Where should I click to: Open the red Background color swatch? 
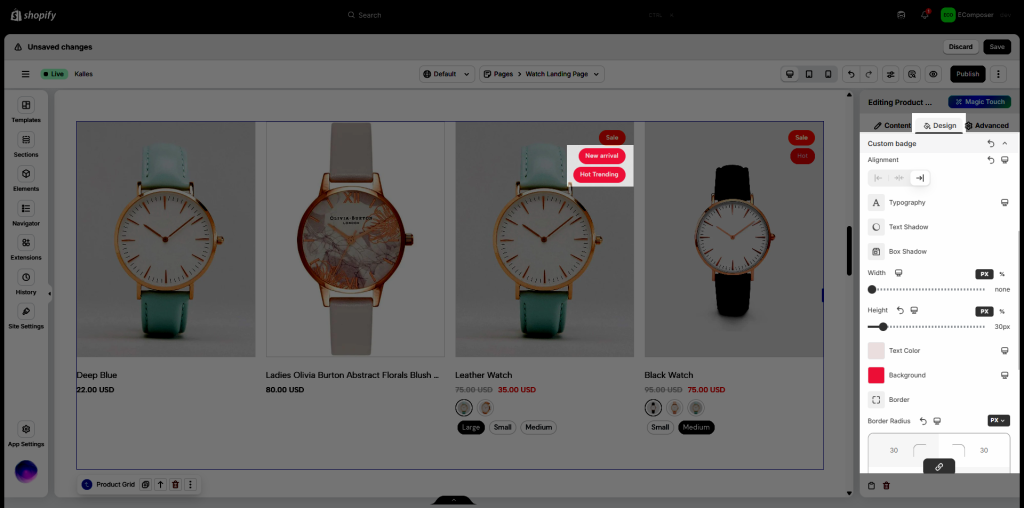[876, 375]
